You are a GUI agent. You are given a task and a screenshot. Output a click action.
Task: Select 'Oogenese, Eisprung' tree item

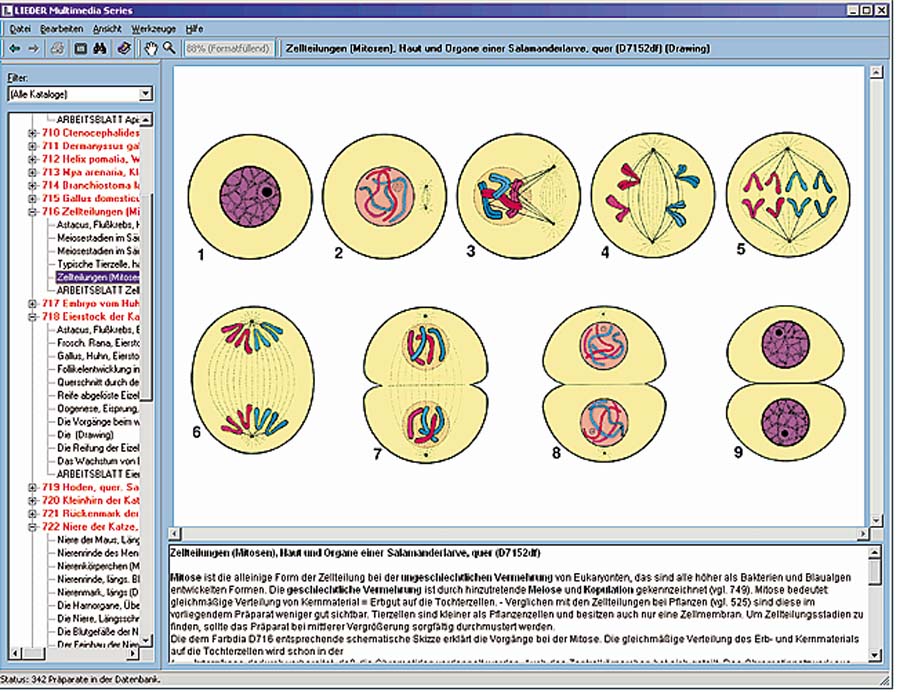tap(98, 409)
